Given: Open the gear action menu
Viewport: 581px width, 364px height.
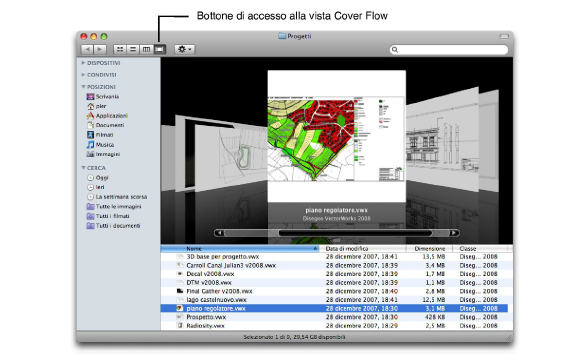Looking at the screenshot, I should pyautogui.click(x=185, y=49).
